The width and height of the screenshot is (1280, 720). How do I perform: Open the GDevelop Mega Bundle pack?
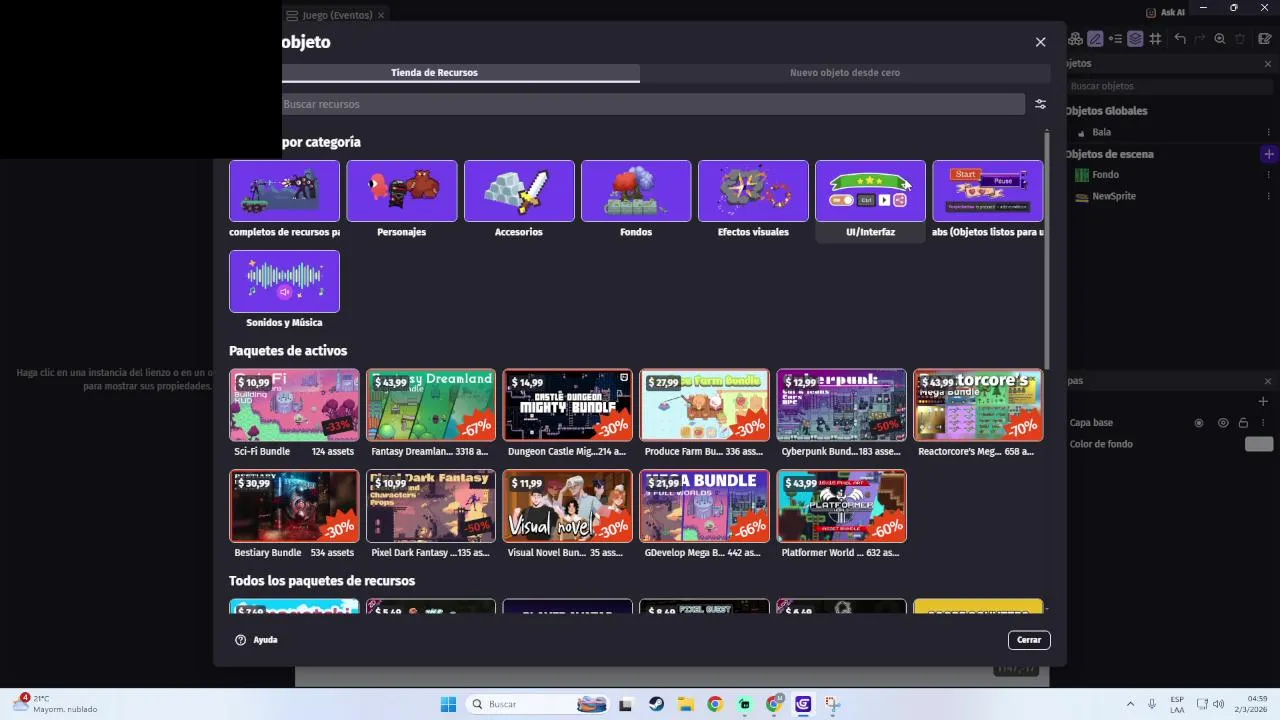point(704,514)
